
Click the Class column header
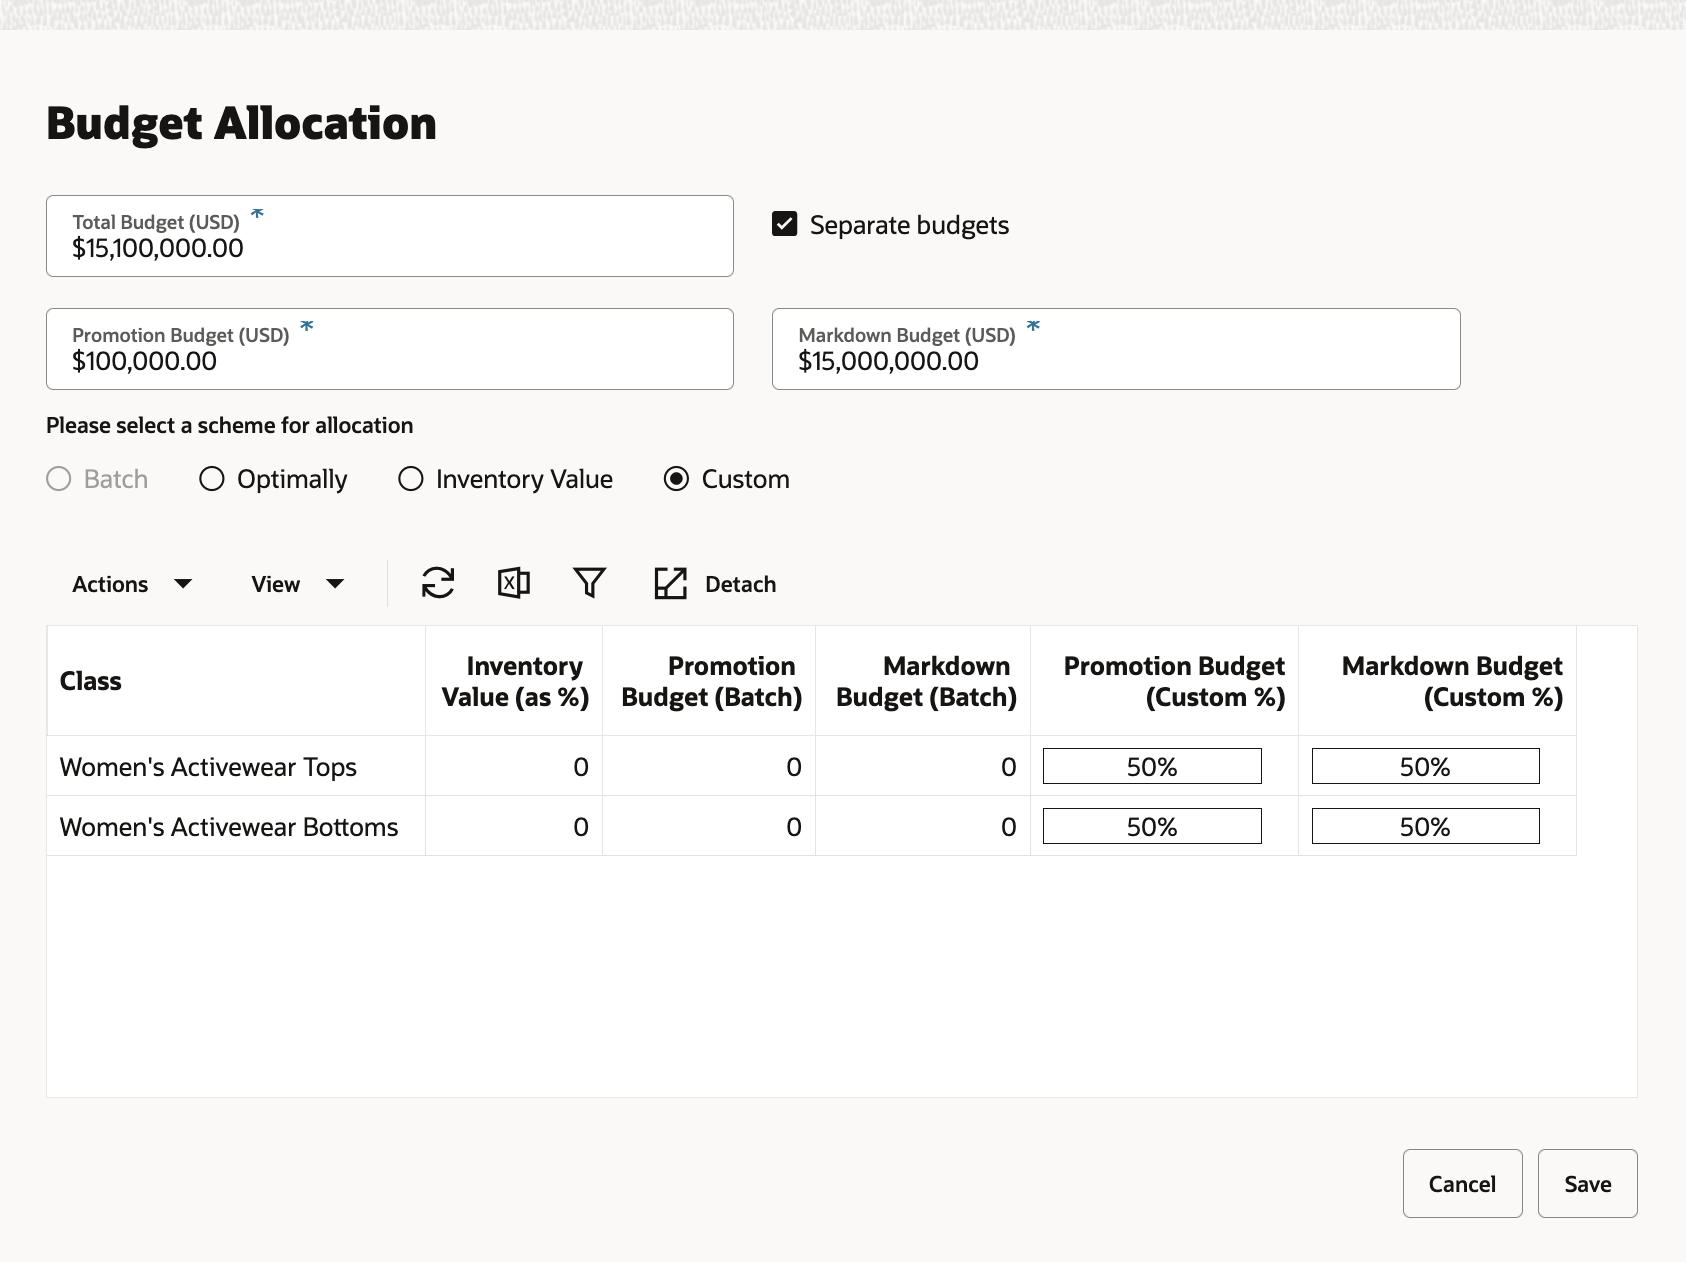pos(91,681)
